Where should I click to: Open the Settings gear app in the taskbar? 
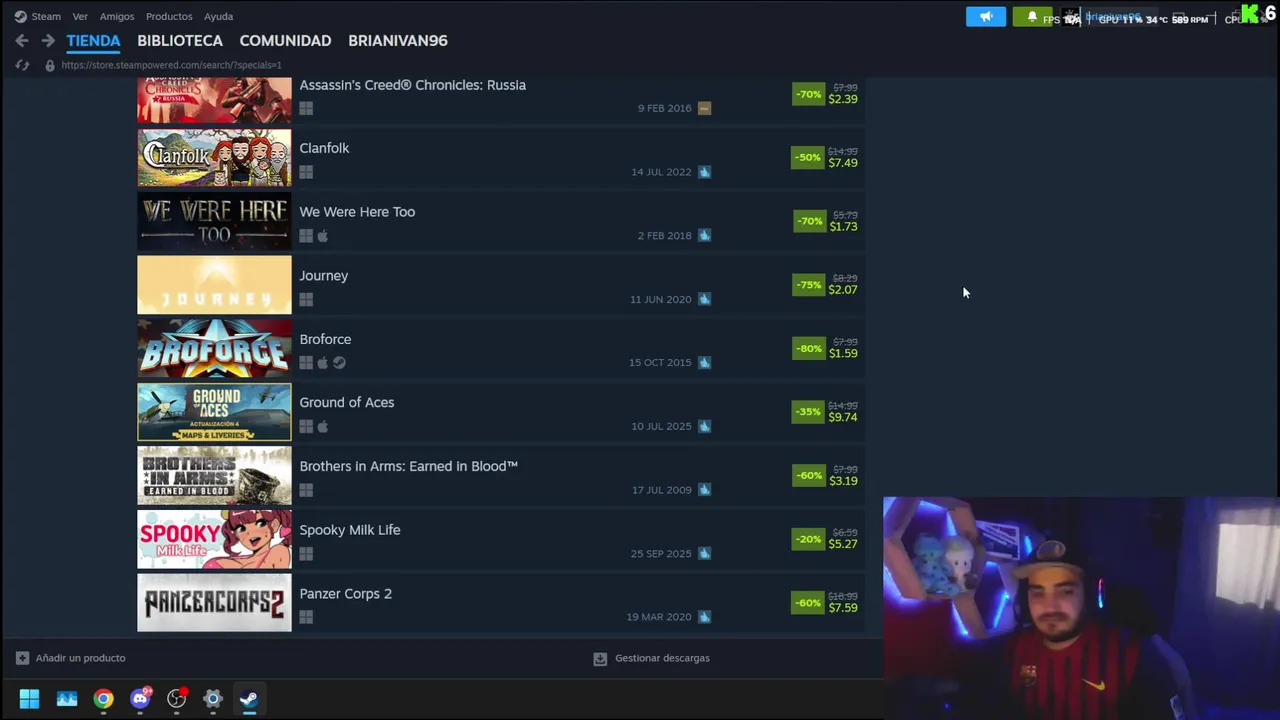point(213,699)
